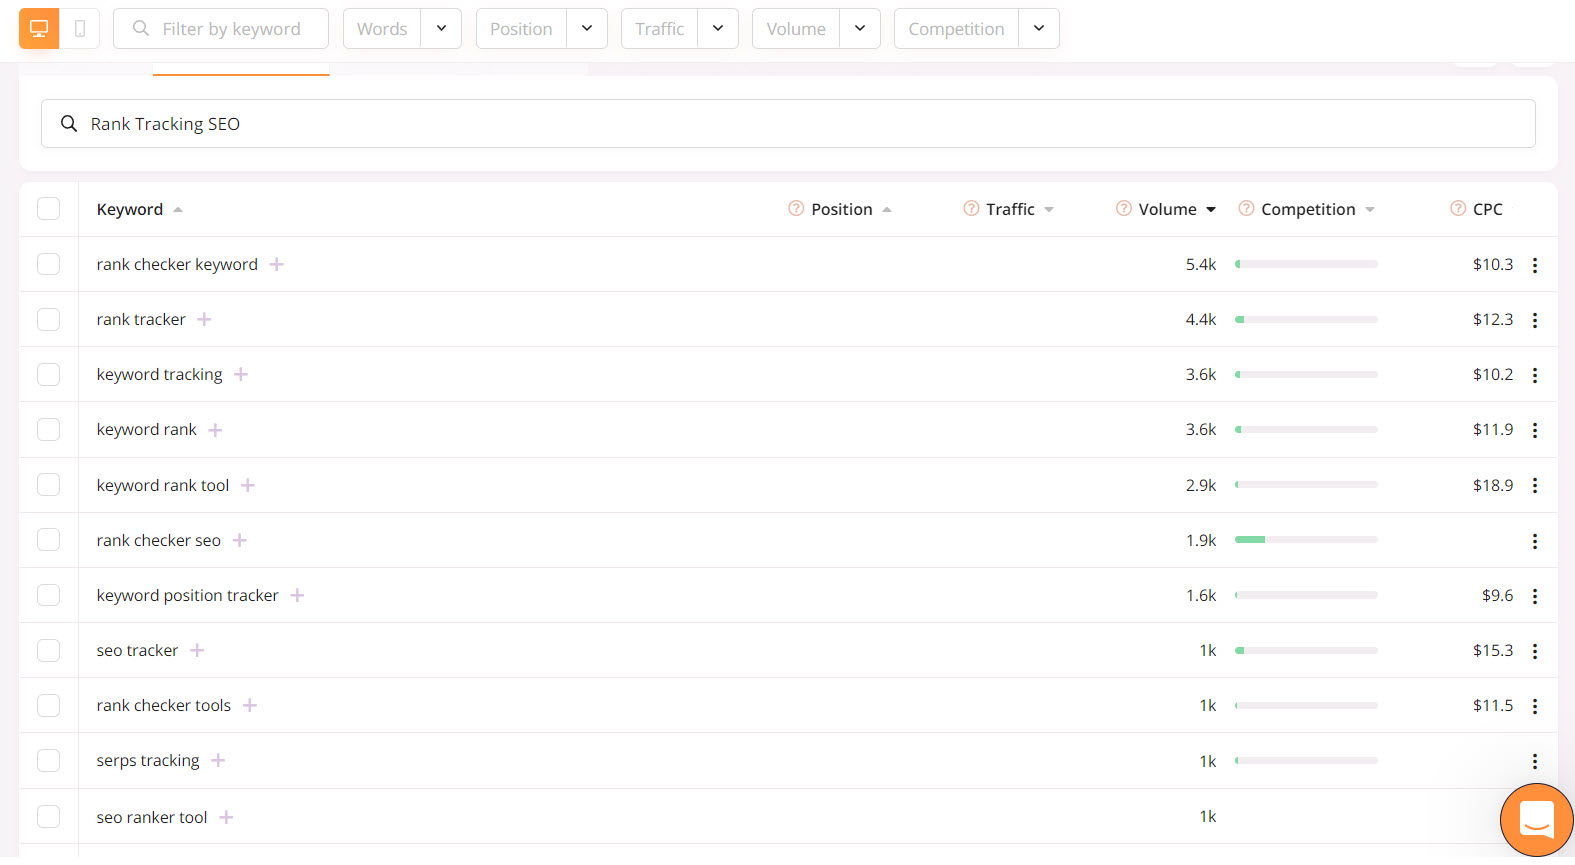Viewport: 1575px width, 865px height.
Task: Add 'rank checker seo' with plus icon
Action: (240, 540)
